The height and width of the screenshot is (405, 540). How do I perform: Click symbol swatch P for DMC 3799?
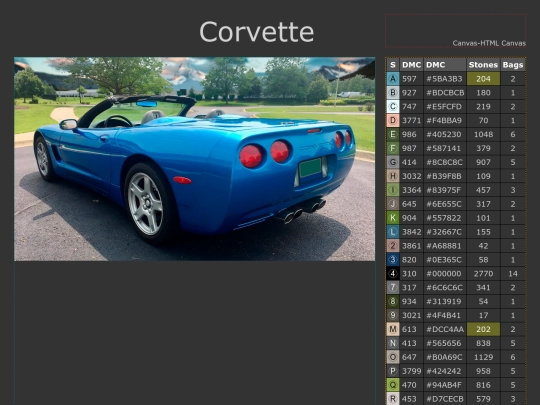tap(393, 371)
